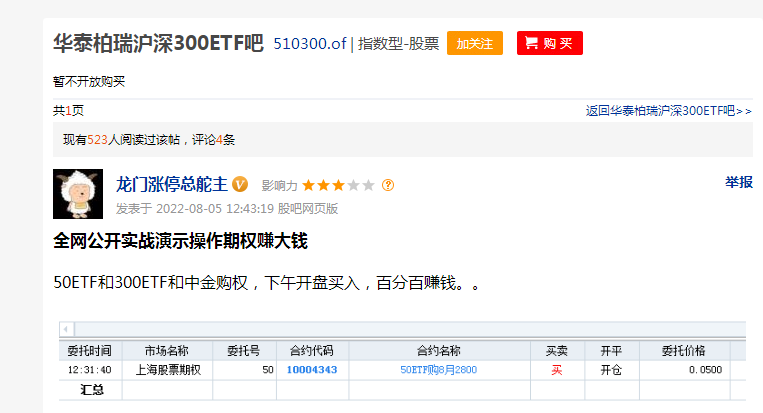Image resolution: width=763 pixels, height=413 pixels.
Task: Click the 合约代码 column header
Action: [312, 350]
